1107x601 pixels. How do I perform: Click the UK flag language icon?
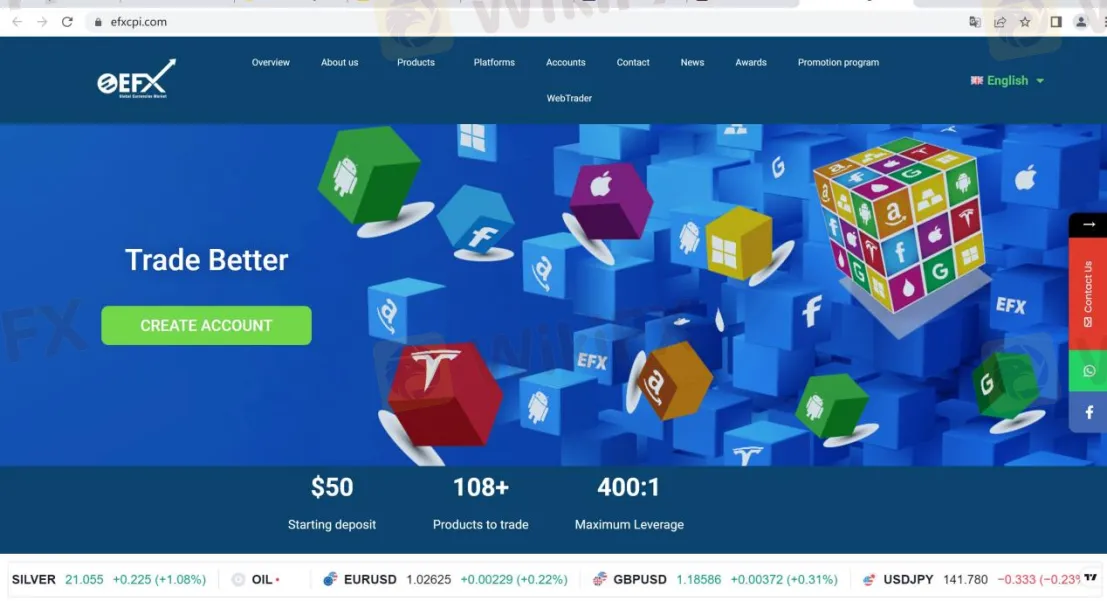tap(976, 81)
